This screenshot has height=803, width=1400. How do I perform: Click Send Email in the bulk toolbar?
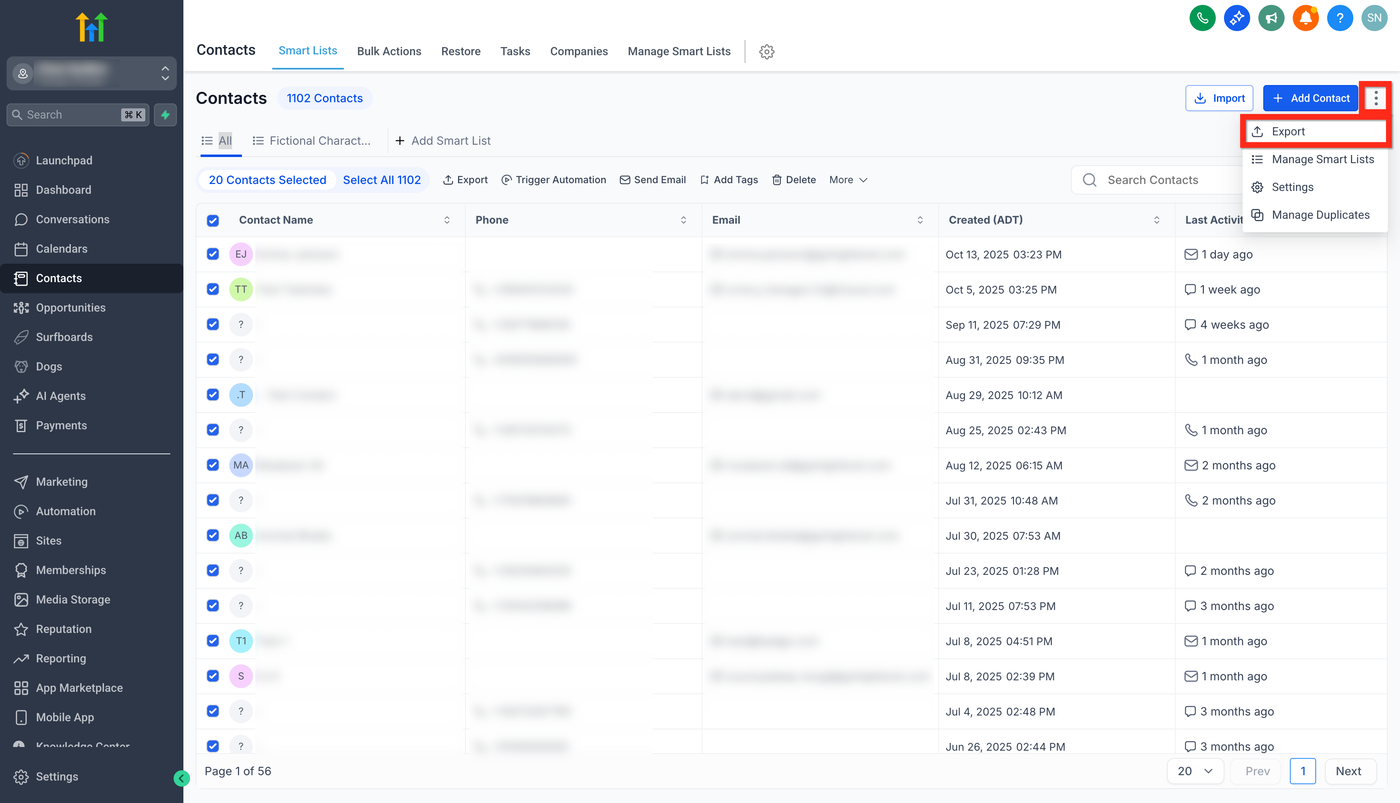click(x=653, y=180)
